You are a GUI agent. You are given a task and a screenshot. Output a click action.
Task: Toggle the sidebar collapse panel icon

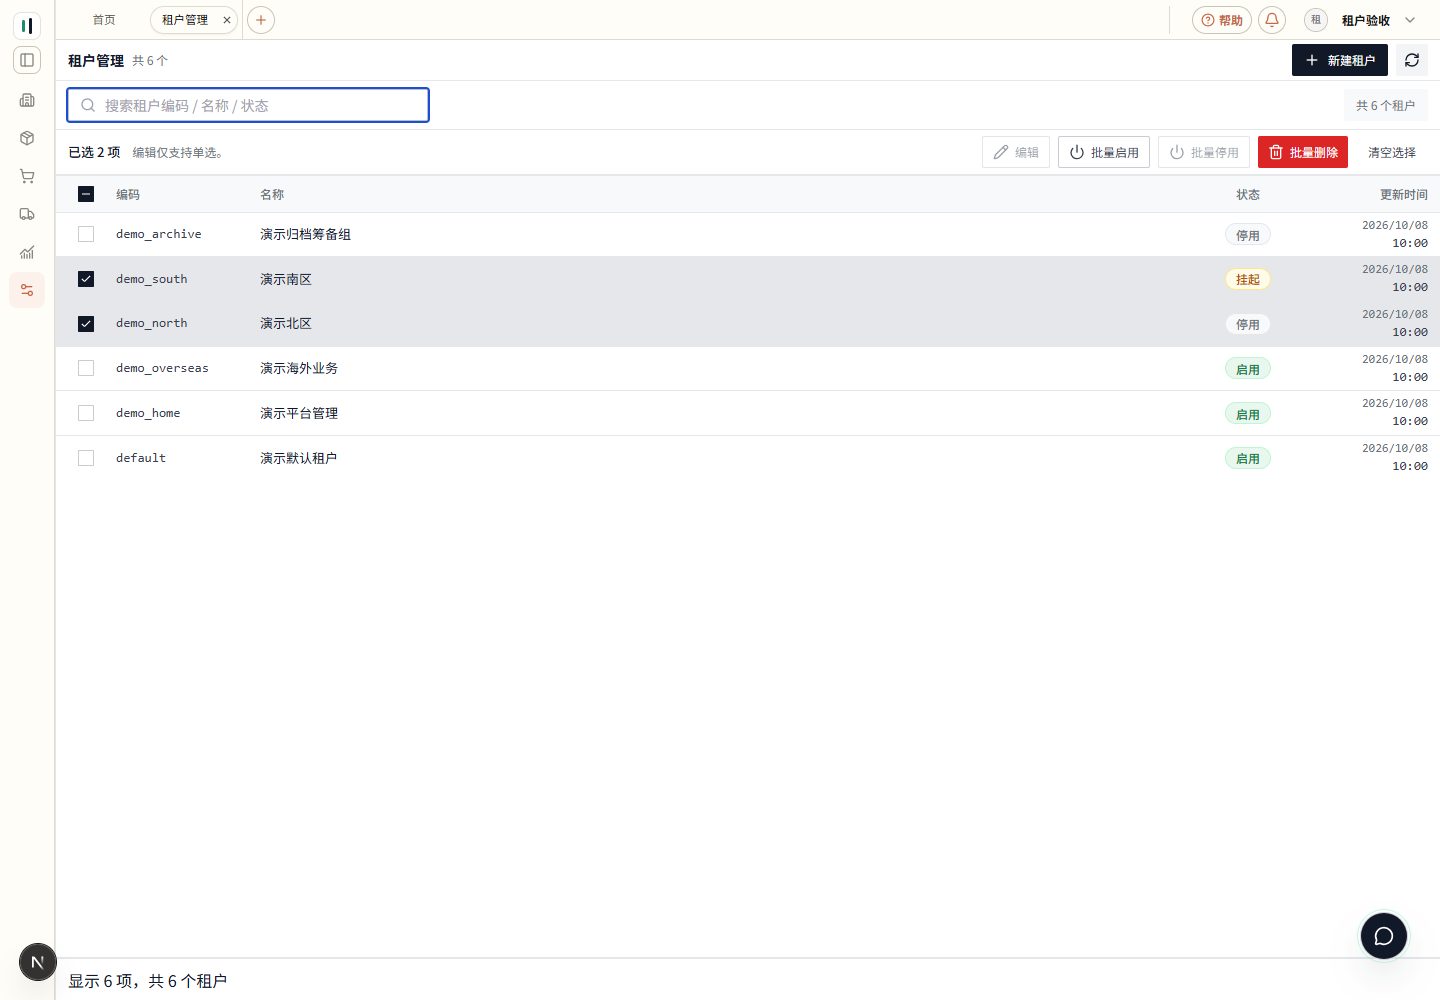27,60
